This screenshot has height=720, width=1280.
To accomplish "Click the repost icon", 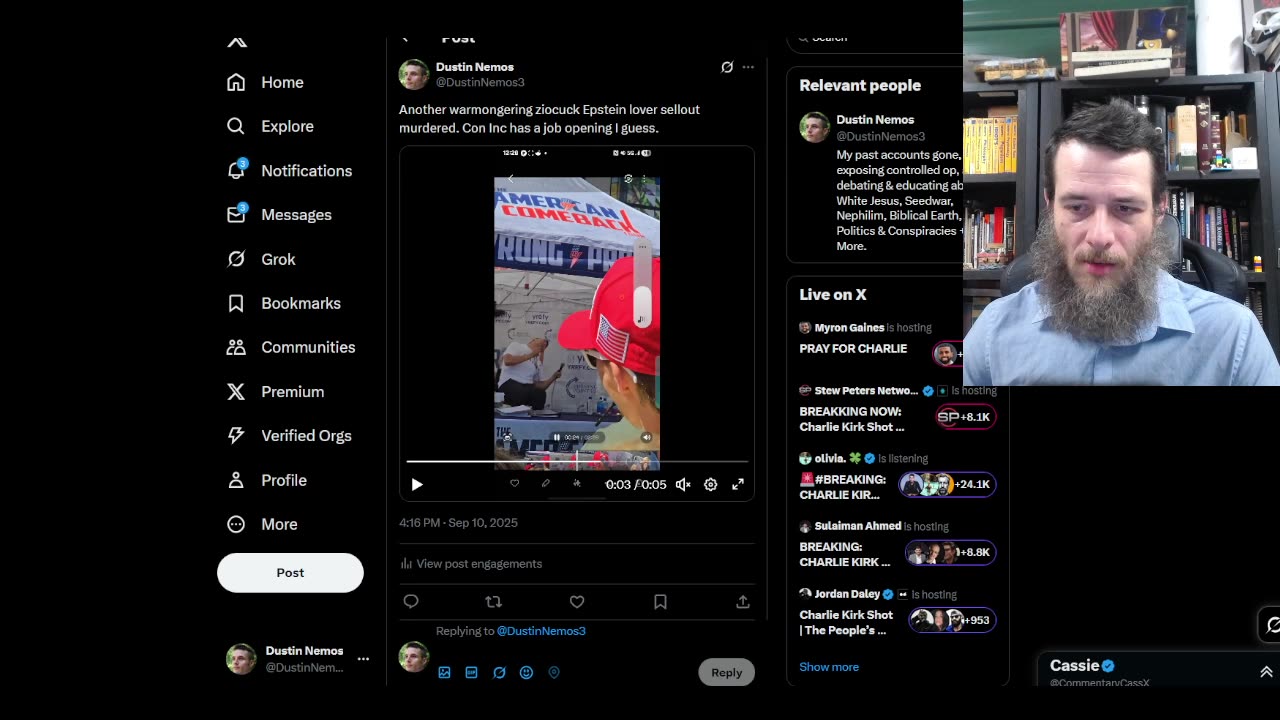I will click(x=493, y=601).
